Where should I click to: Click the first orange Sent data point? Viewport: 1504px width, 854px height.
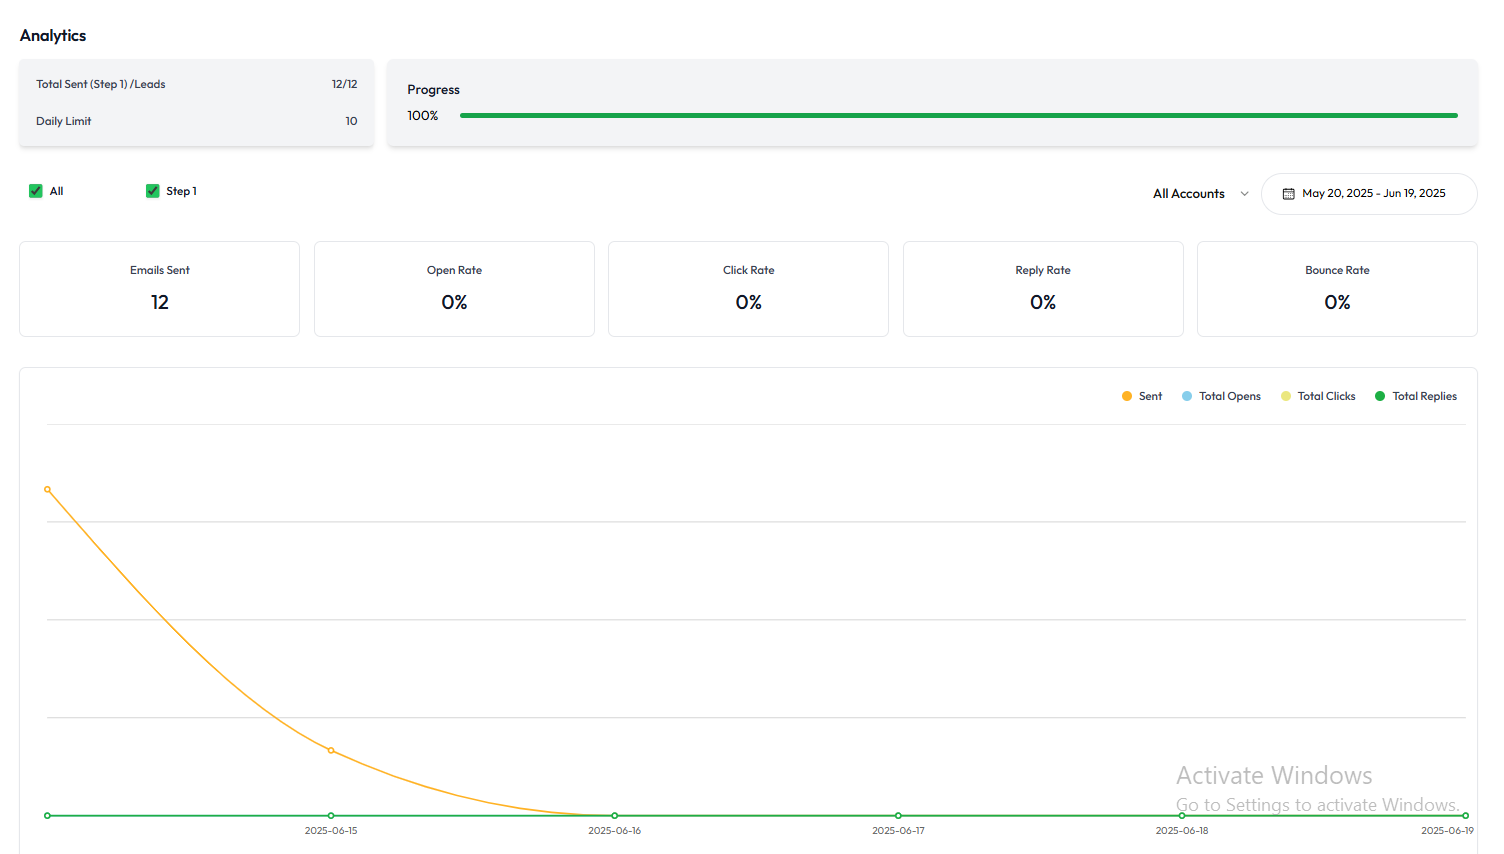[47, 489]
